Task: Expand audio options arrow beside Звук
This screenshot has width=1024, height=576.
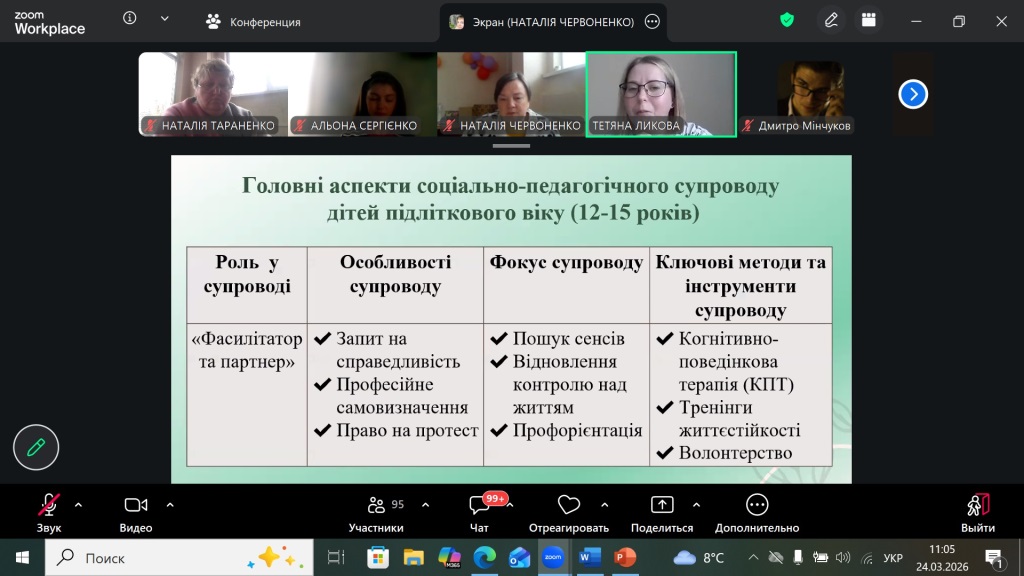Action: pyautogui.click(x=79, y=505)
